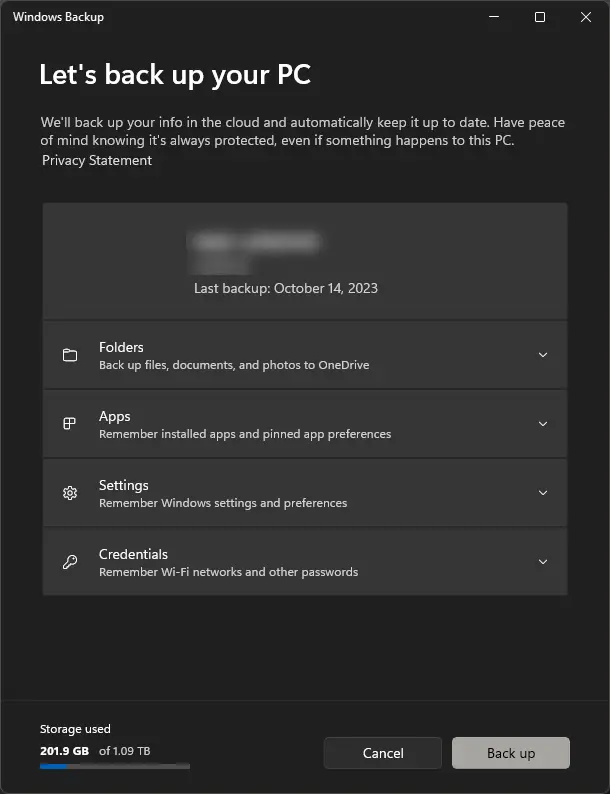Click the 'Folders' title text

point(121,347)
